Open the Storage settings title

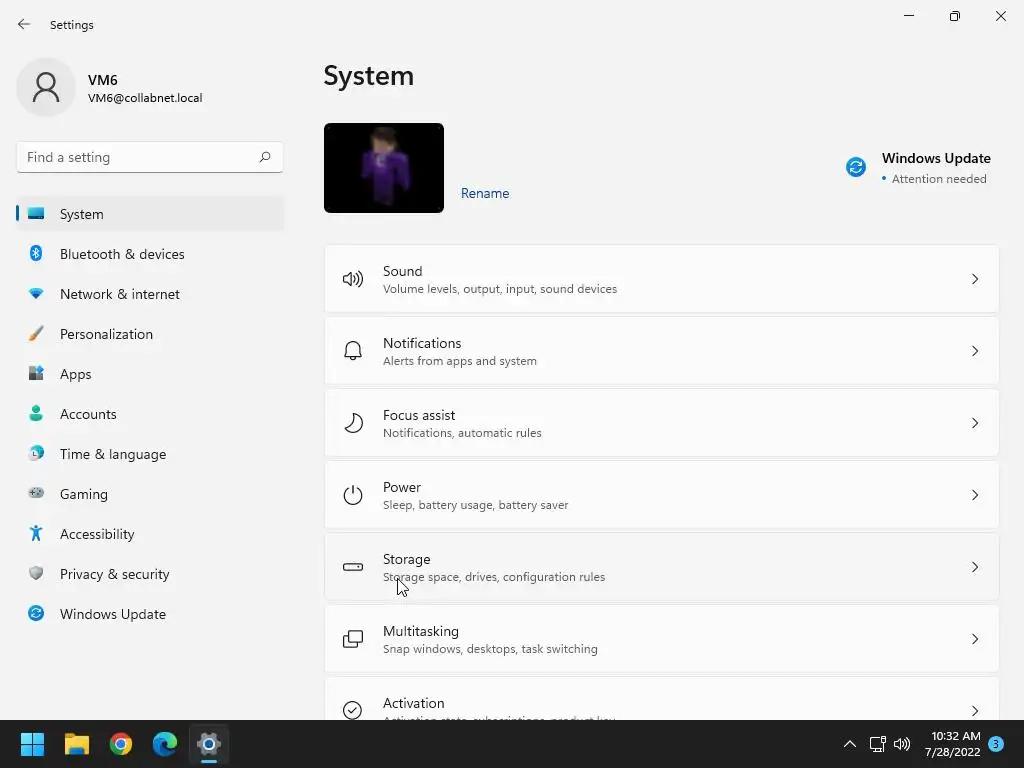(406, 559)
